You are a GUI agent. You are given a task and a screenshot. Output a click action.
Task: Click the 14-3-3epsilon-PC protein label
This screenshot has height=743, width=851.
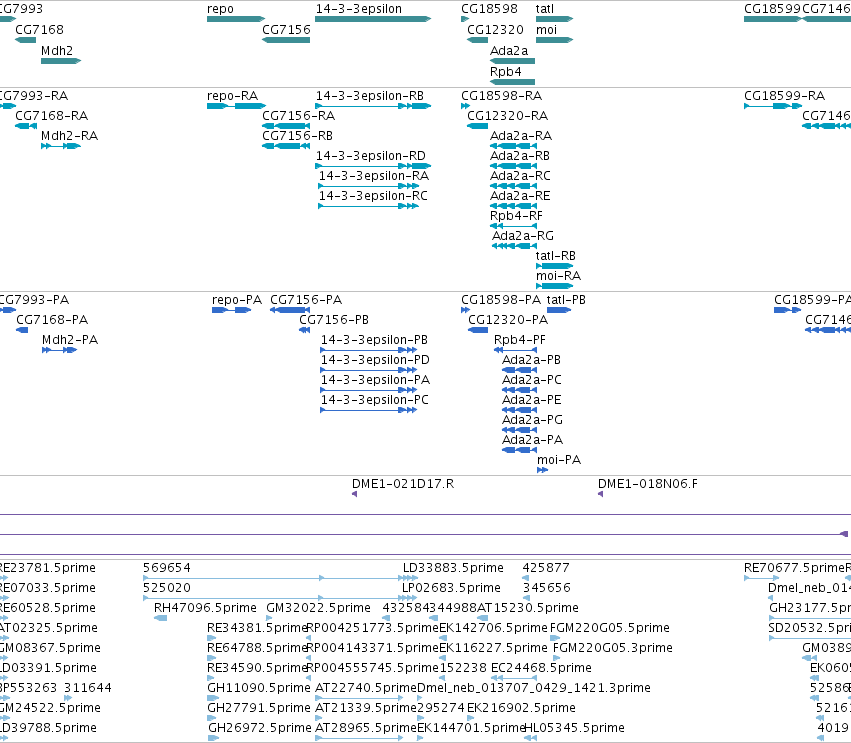click(x=374, y=400)
